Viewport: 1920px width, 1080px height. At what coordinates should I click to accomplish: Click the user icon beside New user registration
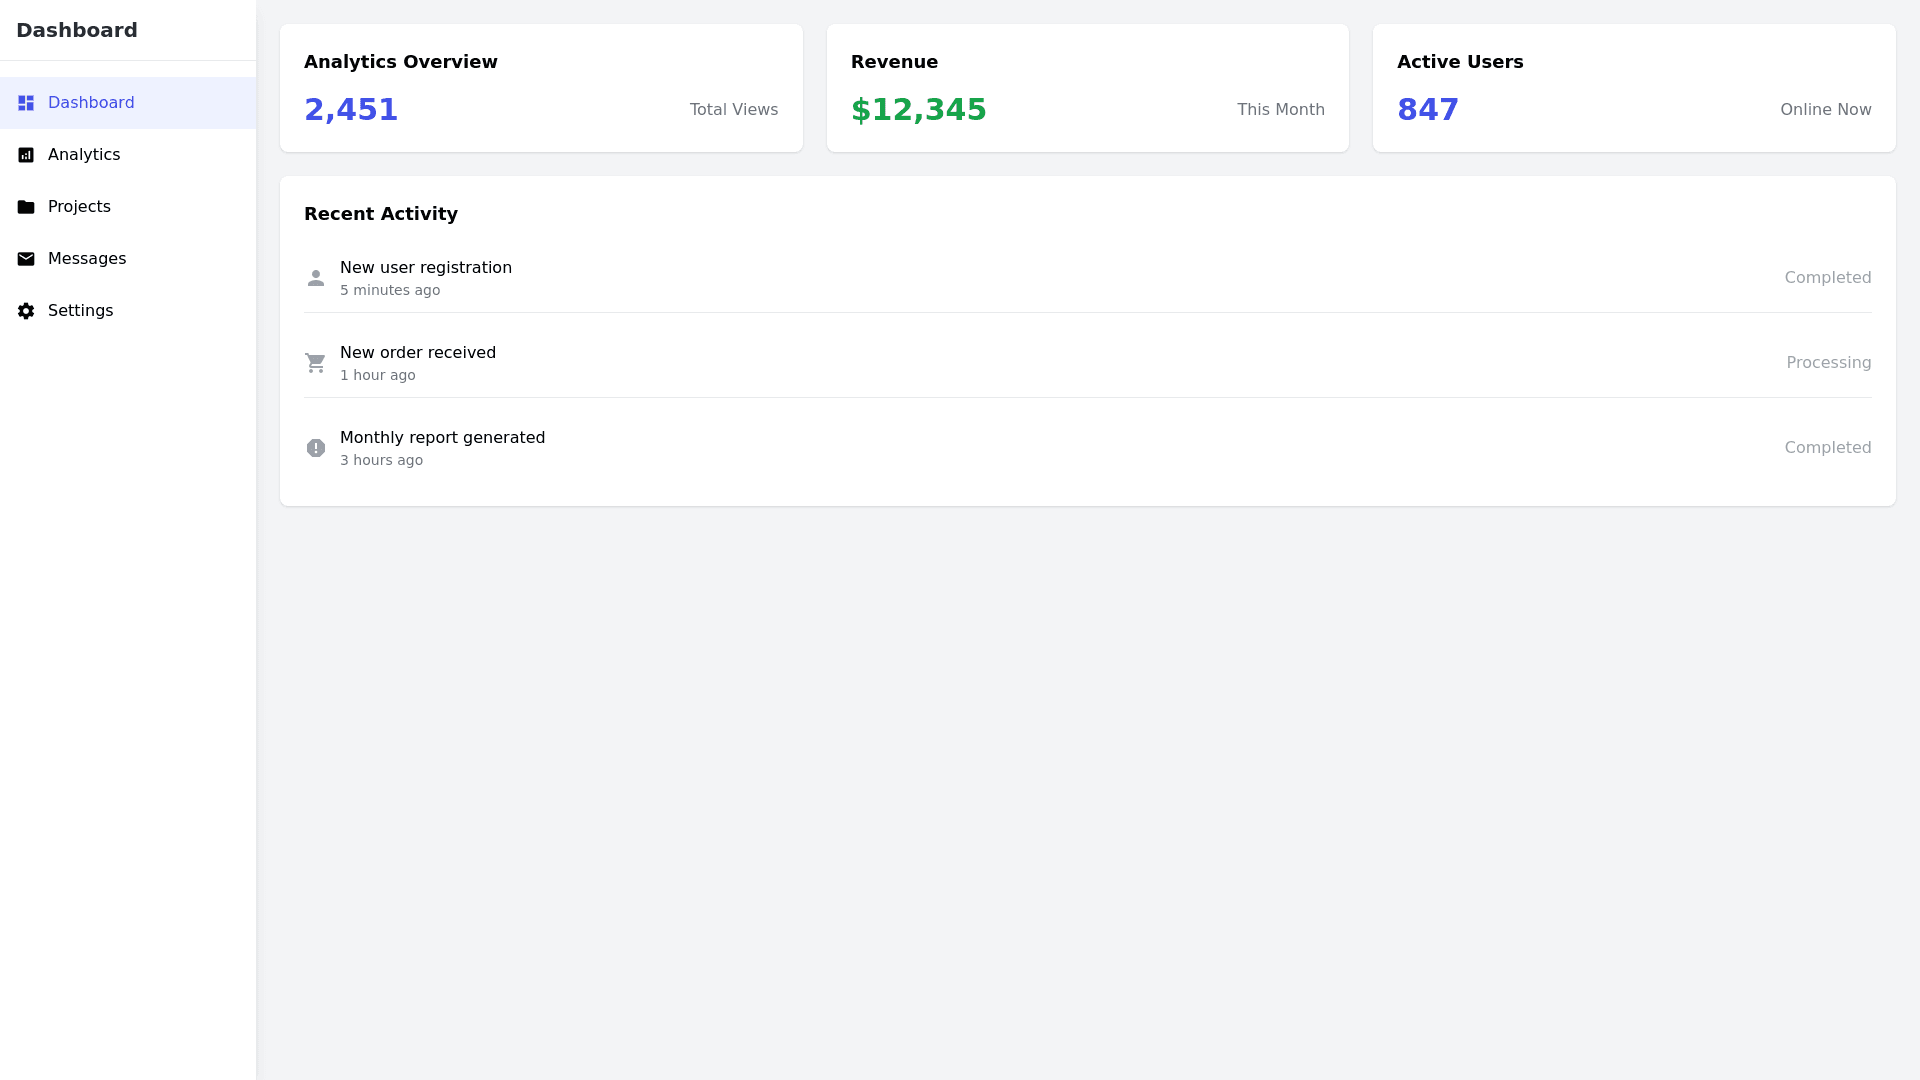[x=316, y=278]
